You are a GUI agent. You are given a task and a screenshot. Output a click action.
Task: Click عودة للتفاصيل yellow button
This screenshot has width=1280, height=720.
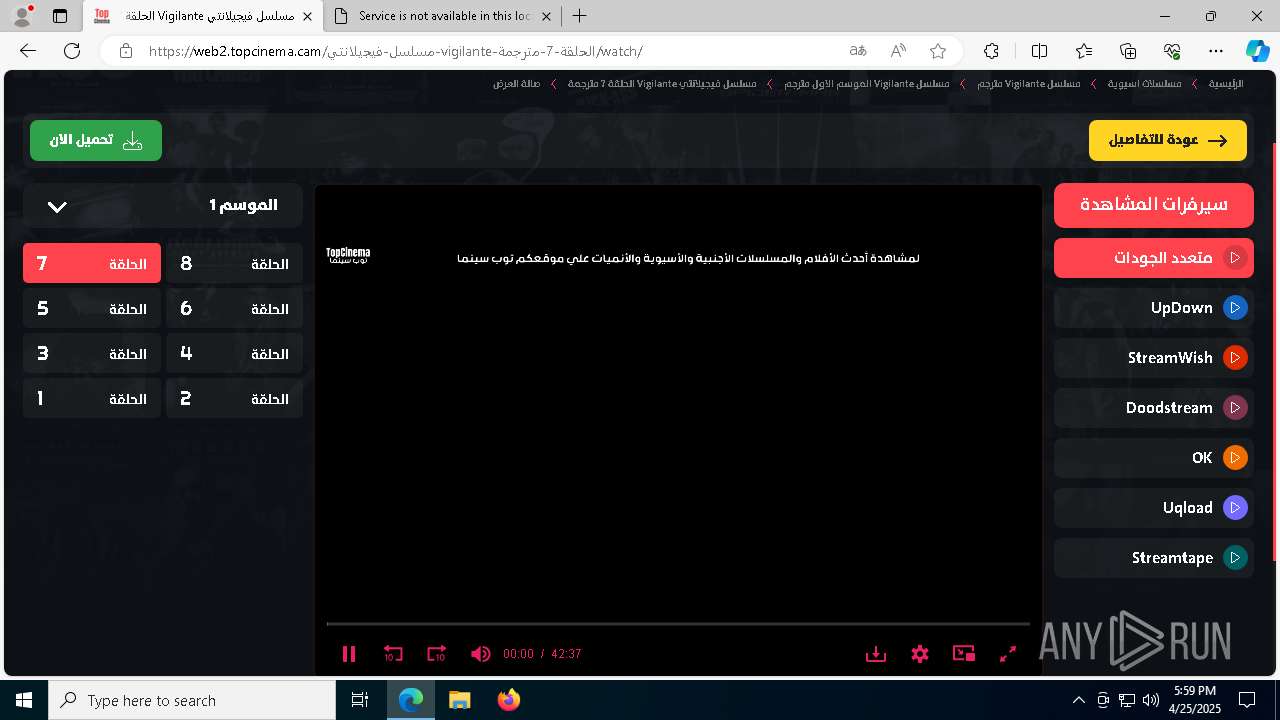pos(1168,141)
